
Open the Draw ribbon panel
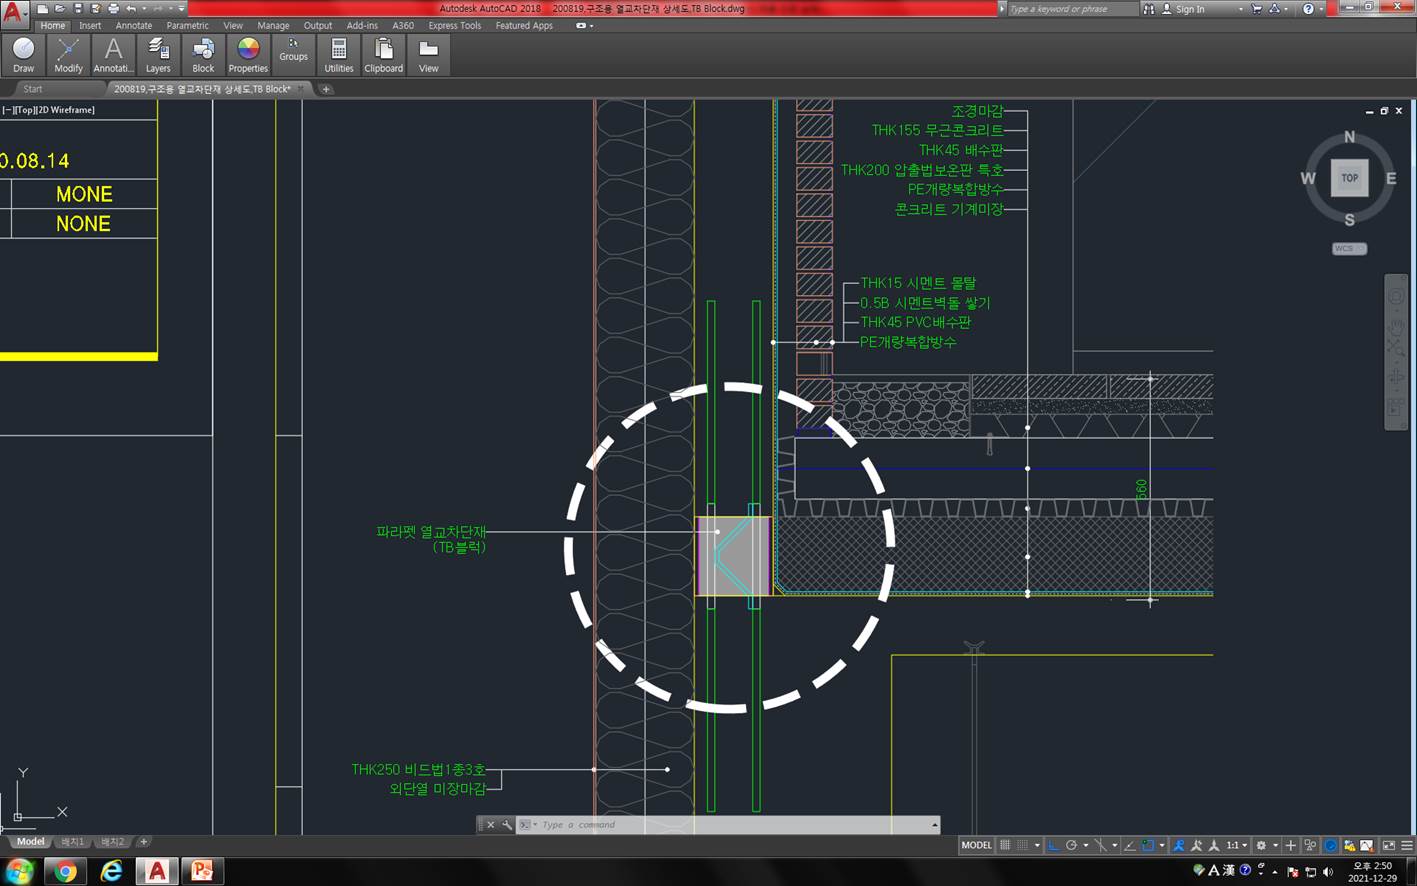coord(23,55)
